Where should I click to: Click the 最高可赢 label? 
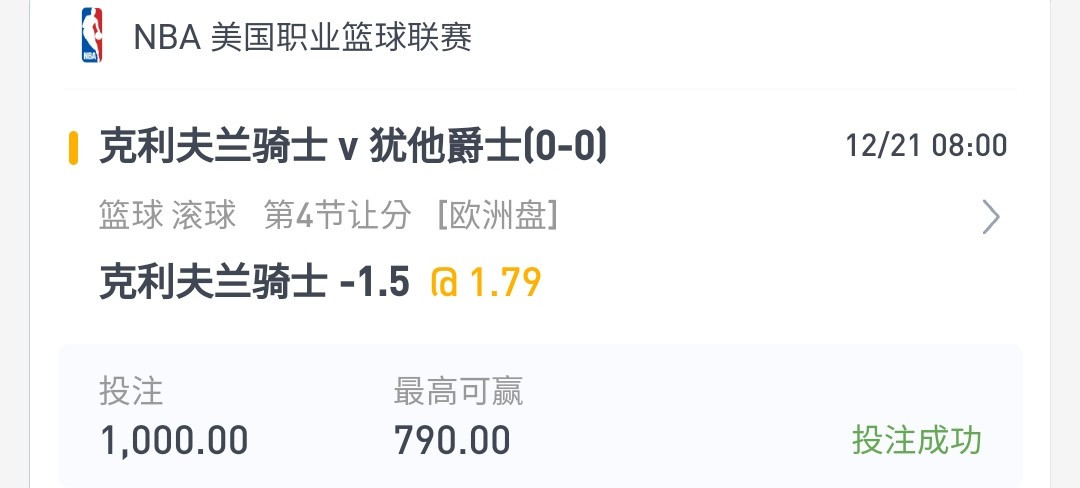point(458,391)
